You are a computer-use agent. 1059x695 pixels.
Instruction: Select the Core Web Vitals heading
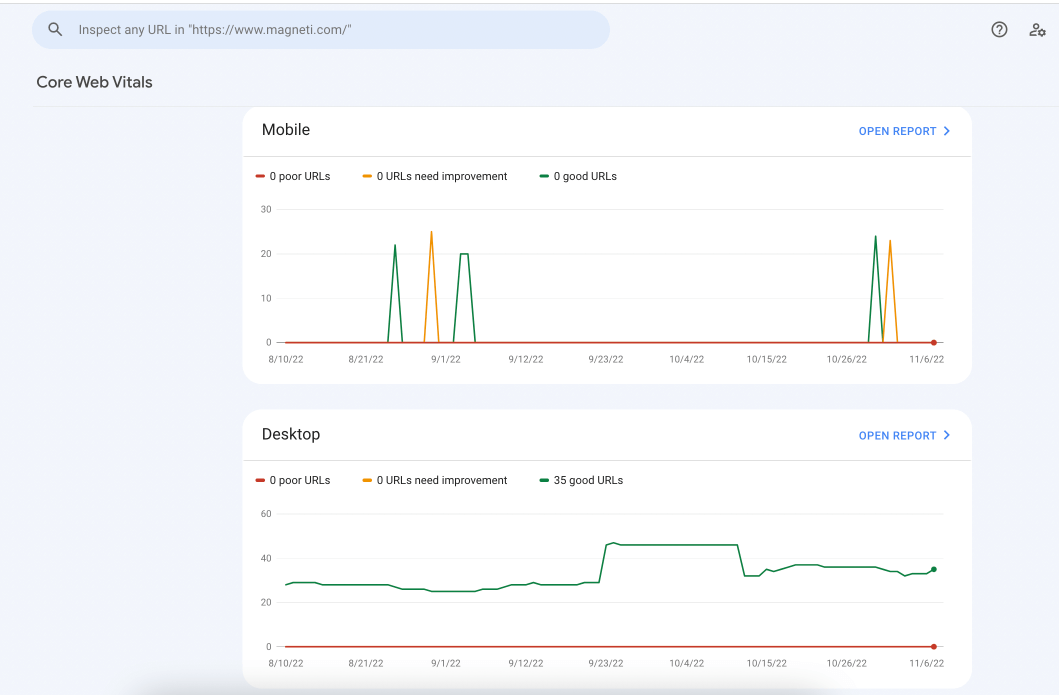95,82
